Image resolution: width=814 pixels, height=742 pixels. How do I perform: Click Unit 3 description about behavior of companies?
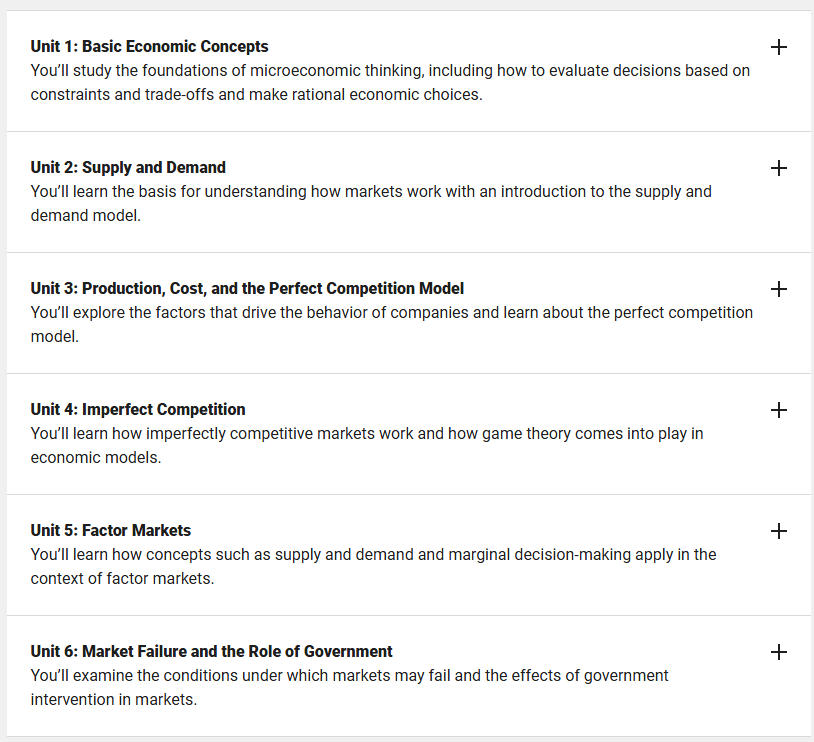pyautogui.click(x=392, y=325)
